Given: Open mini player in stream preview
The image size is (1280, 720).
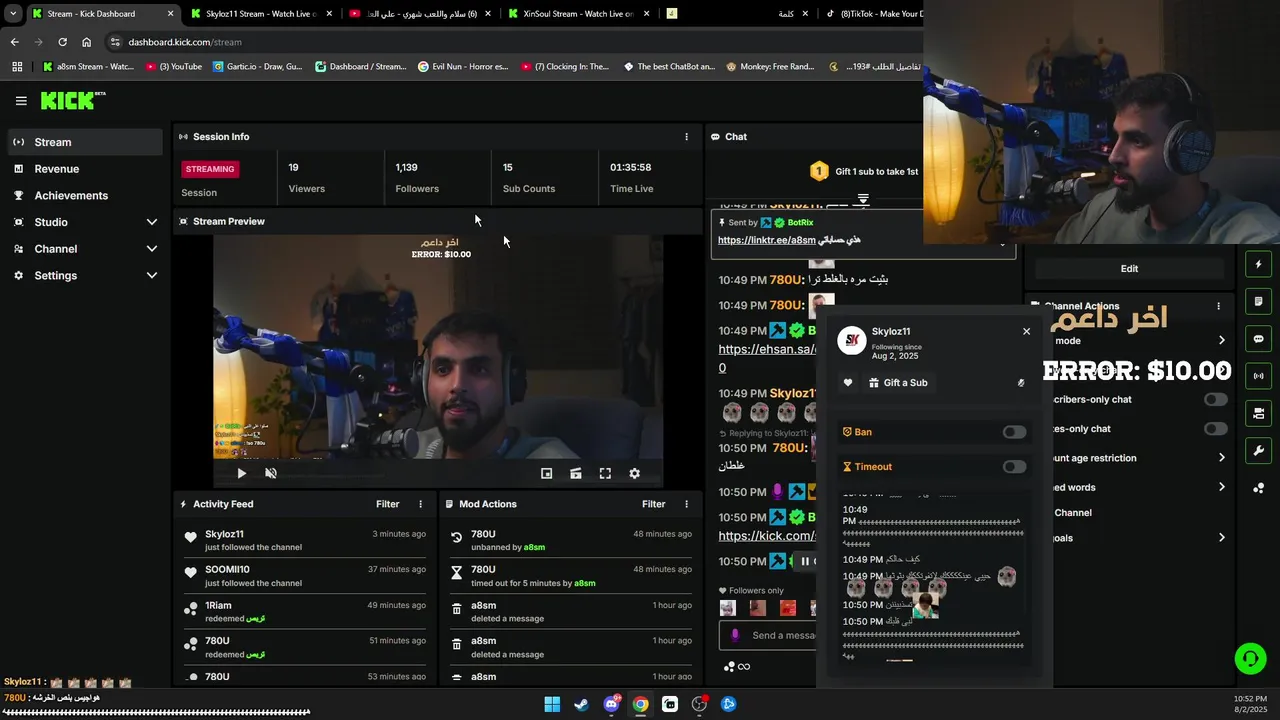Looking at the screenshot, I should pyautogui.click(x=546, y=474).
